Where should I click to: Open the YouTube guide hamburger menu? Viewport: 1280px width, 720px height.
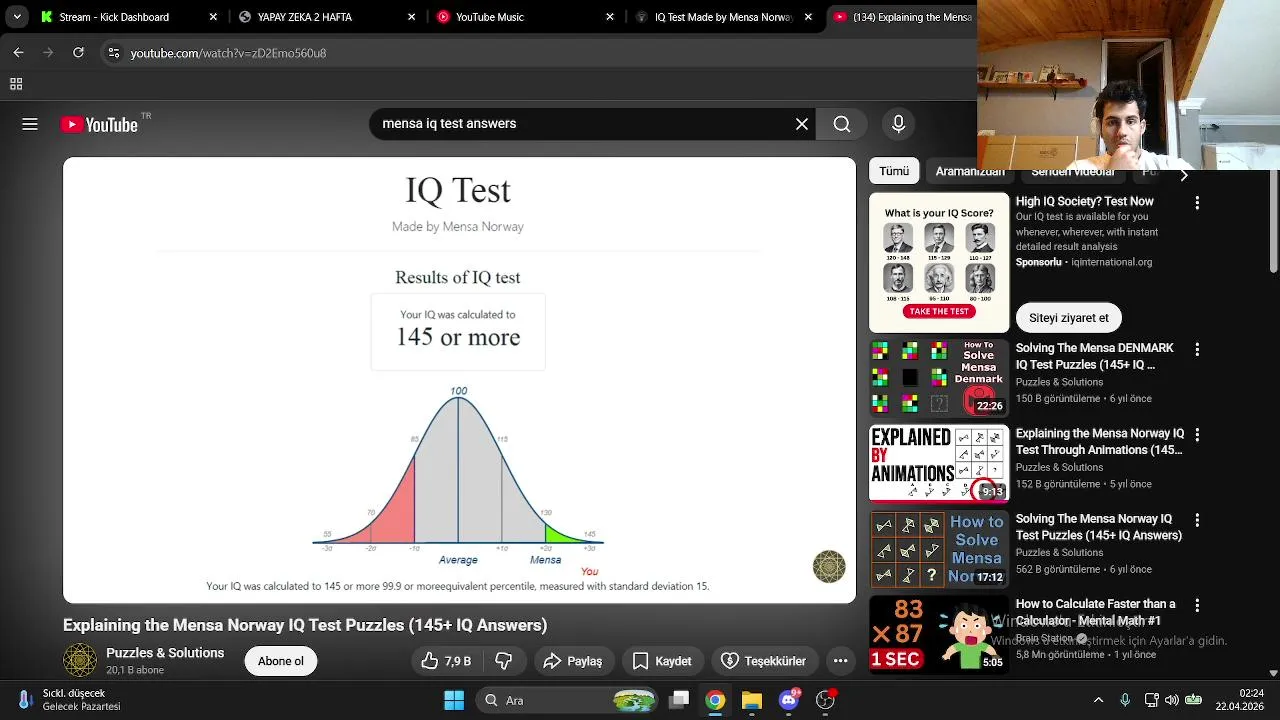[x=30, y=124]
